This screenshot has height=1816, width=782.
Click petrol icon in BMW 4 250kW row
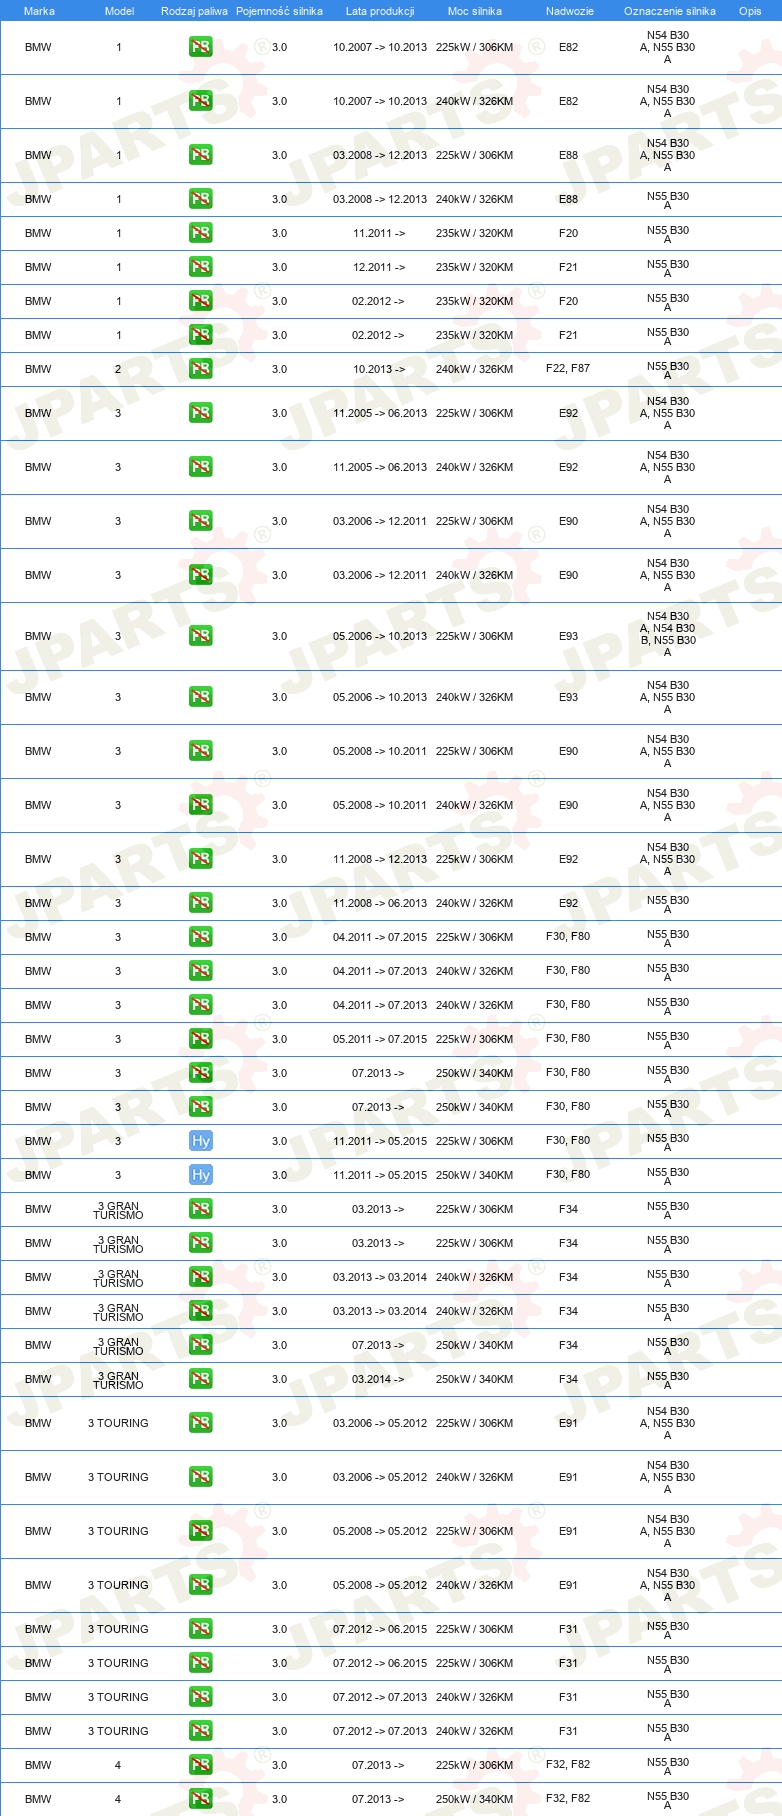click(201, 1799)
